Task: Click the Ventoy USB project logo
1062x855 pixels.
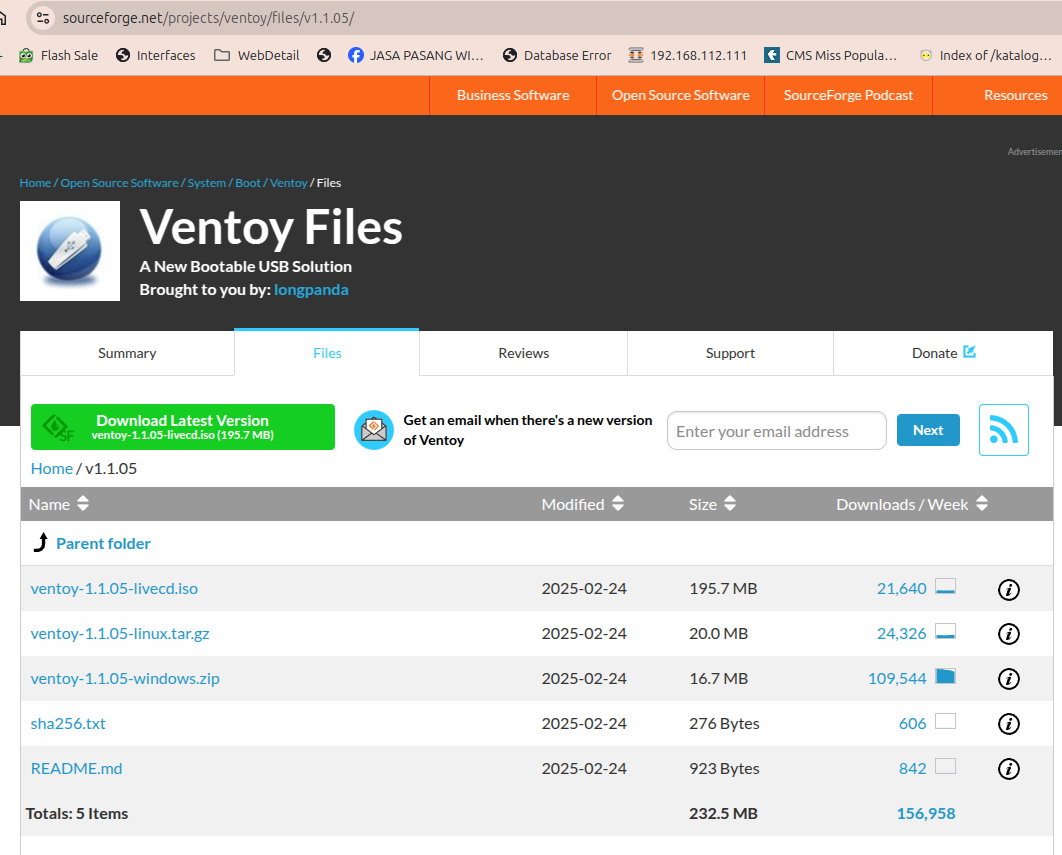Action: (69, 250)
